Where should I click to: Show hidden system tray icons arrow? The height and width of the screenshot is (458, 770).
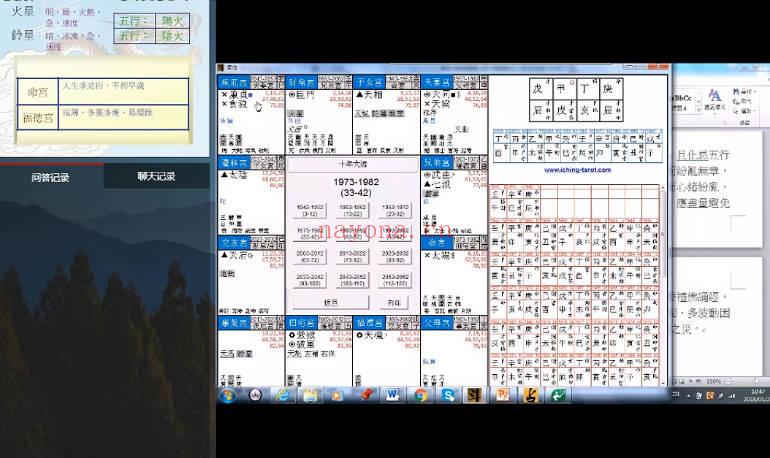coord(688,396)
